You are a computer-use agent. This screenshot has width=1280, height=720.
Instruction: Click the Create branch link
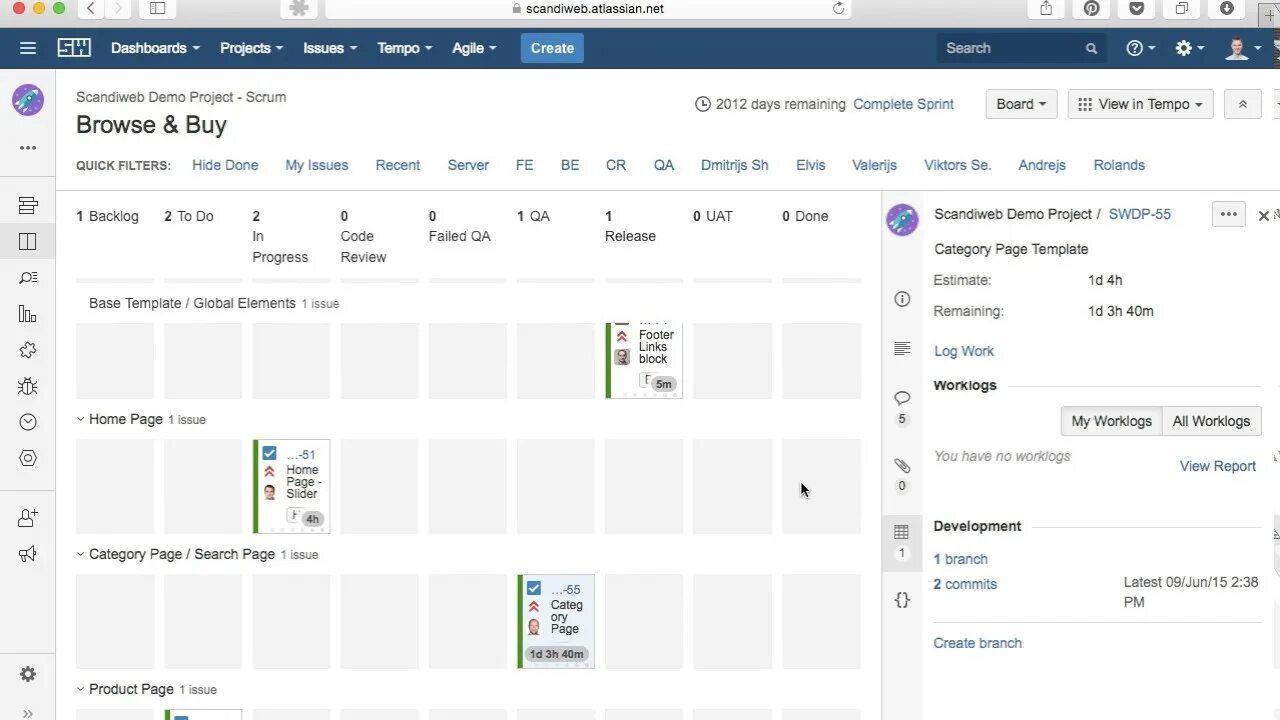pyautogui.click(x=977, y=643)
